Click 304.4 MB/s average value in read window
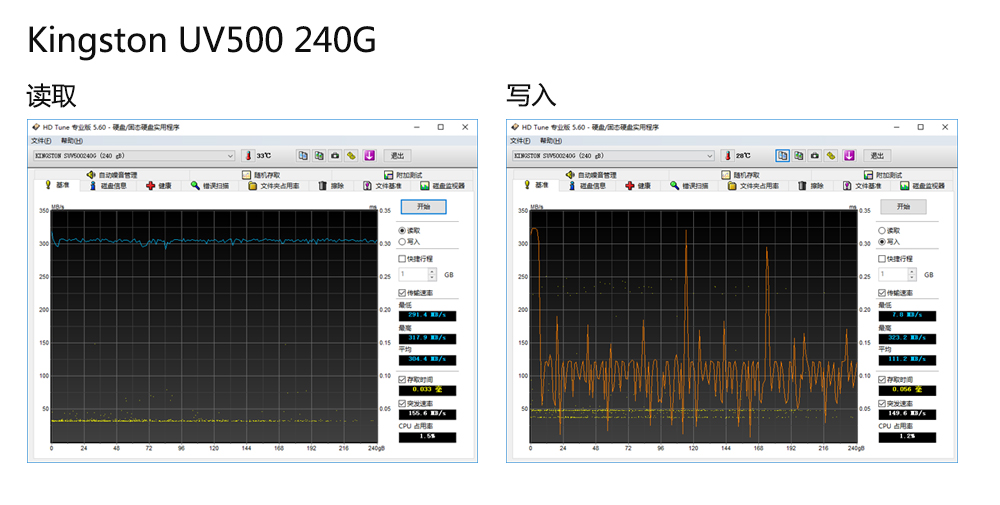The width and height of the screenshot is (1000, 505). pos(427,360)
